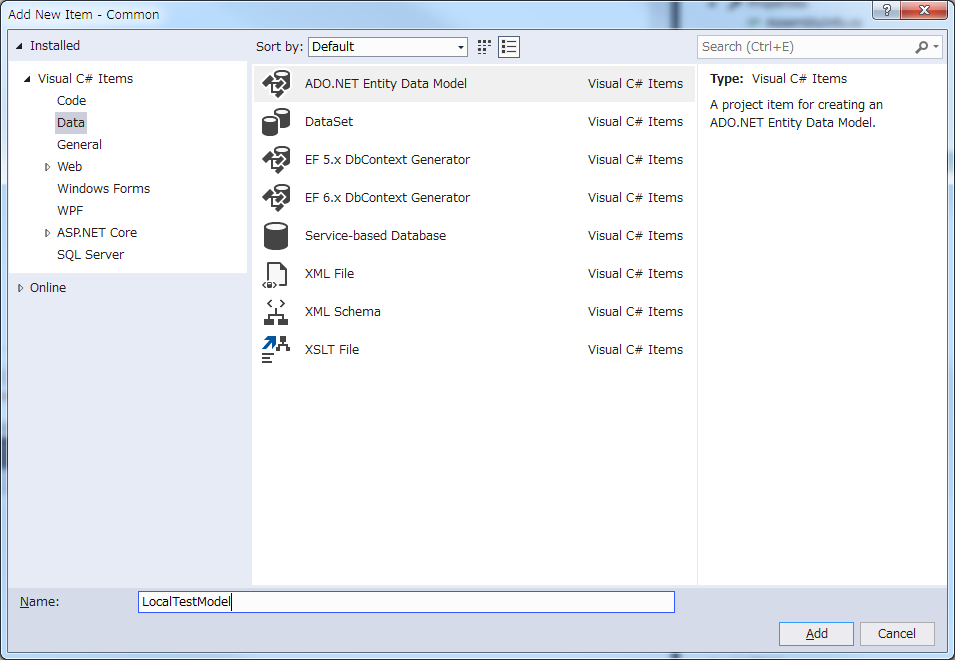
Task: Click the "XSLT File" item name
Action: pyautogui.click(x=332, y=349)
